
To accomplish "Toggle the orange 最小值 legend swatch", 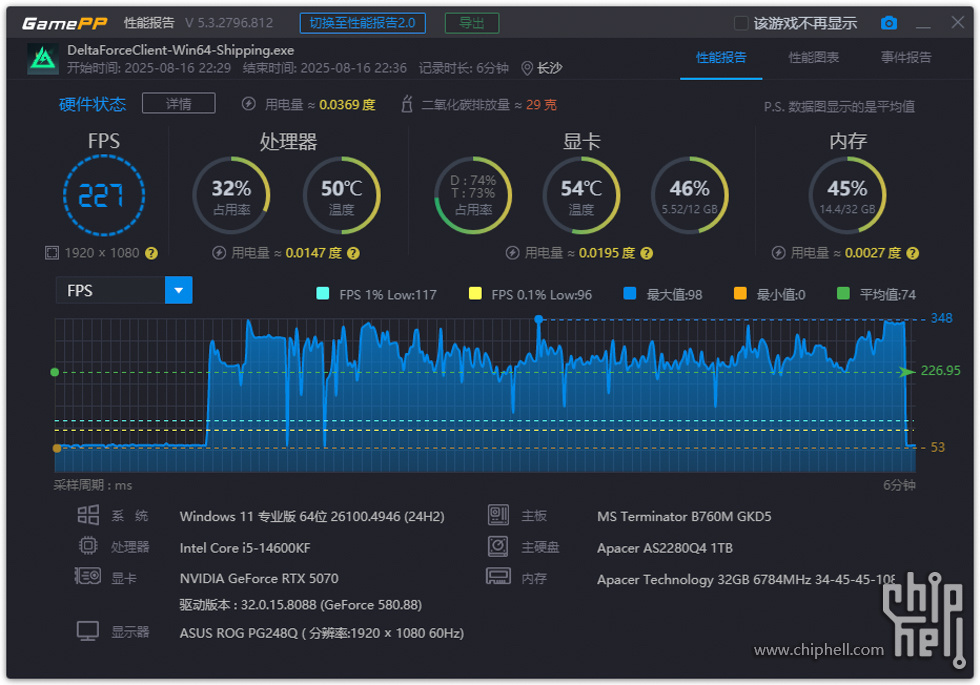I will pos(740,293).
